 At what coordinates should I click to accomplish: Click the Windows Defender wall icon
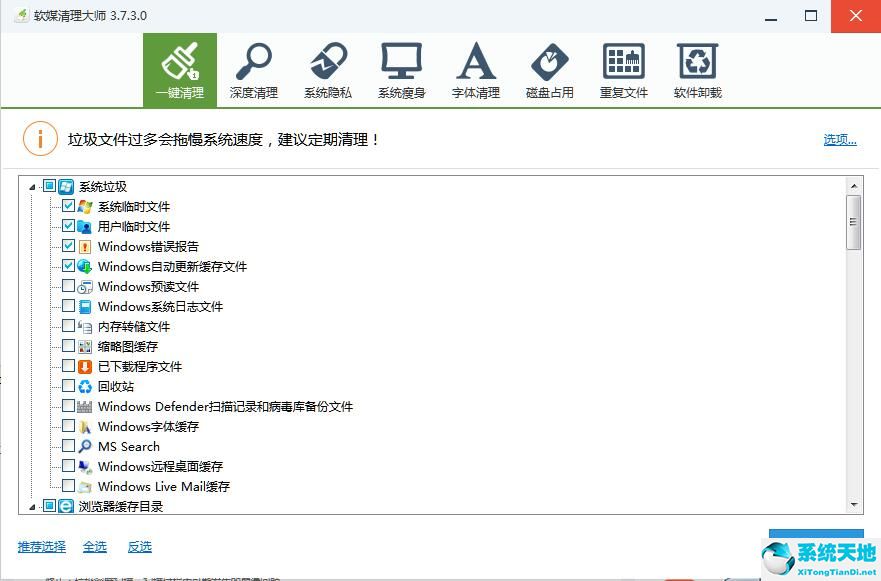[x=85, y=406]
